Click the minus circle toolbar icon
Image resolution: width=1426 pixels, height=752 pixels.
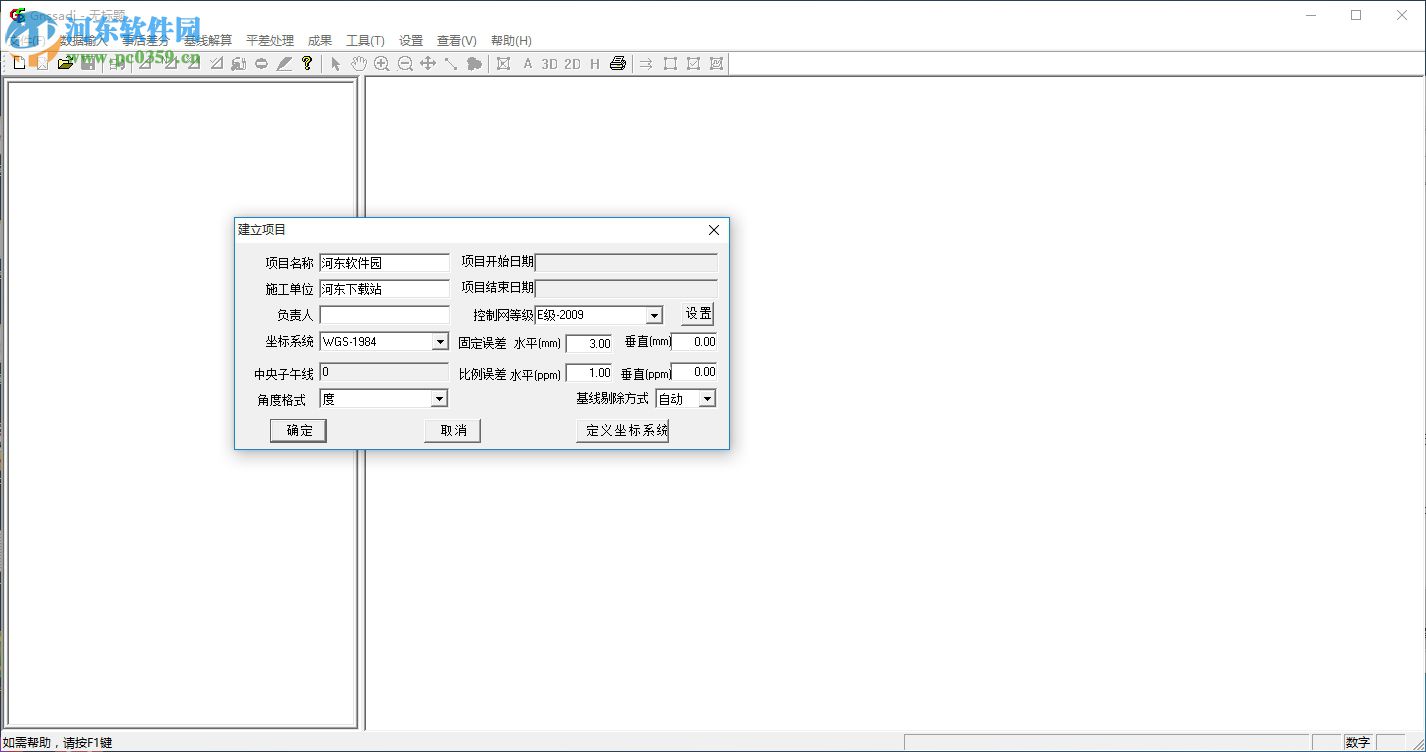pyautogui.click(x=261, y=63)
